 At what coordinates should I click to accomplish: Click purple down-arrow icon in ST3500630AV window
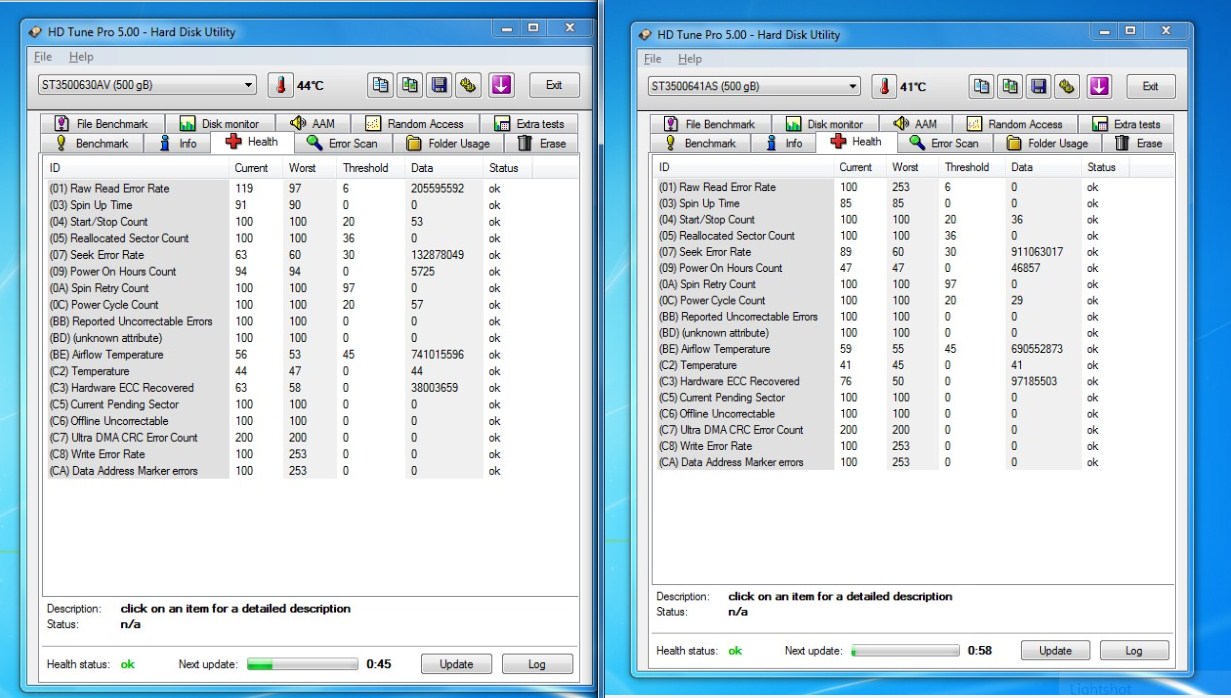tap(501, 85)
